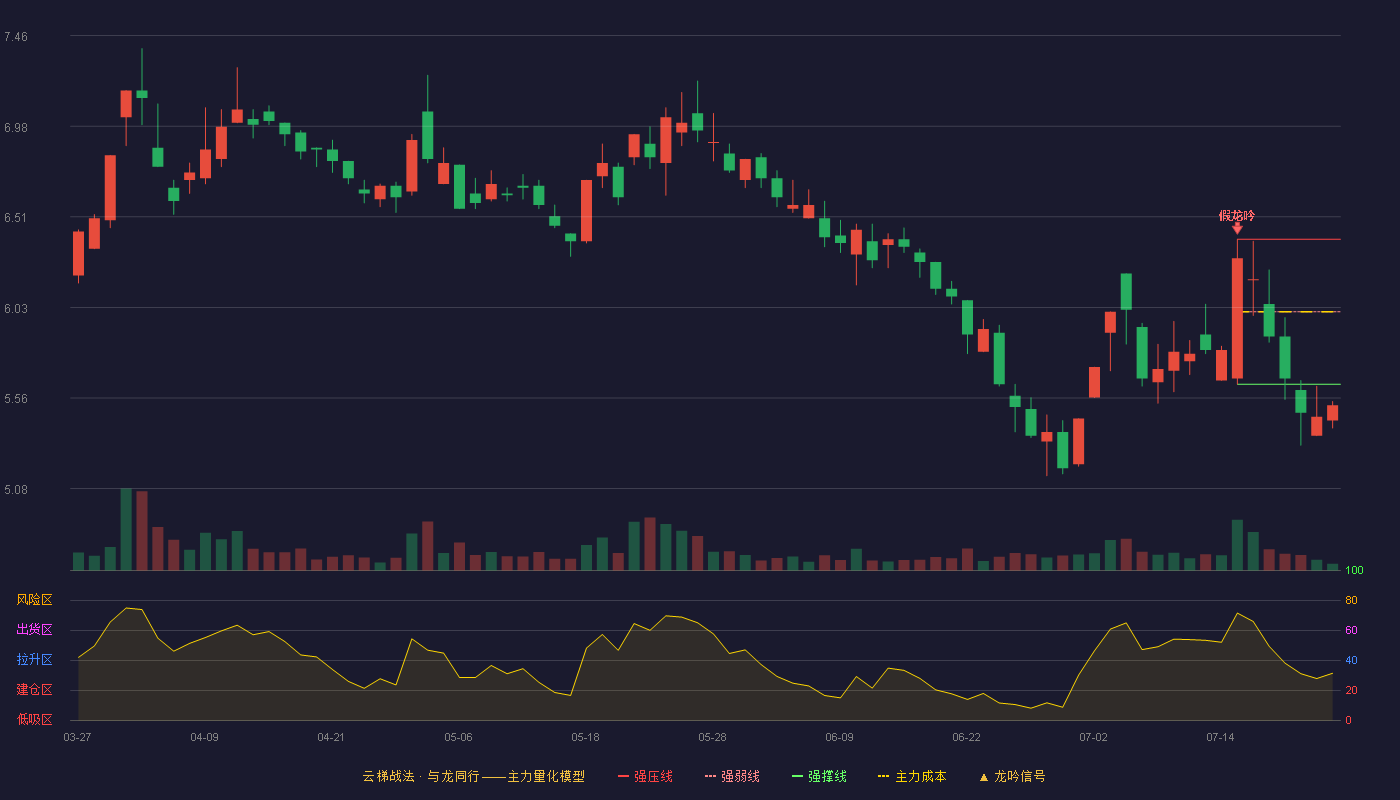Click the 假龙吟 signal label
Screen dimensions: 1400x800
click(x=1237, y=215)
